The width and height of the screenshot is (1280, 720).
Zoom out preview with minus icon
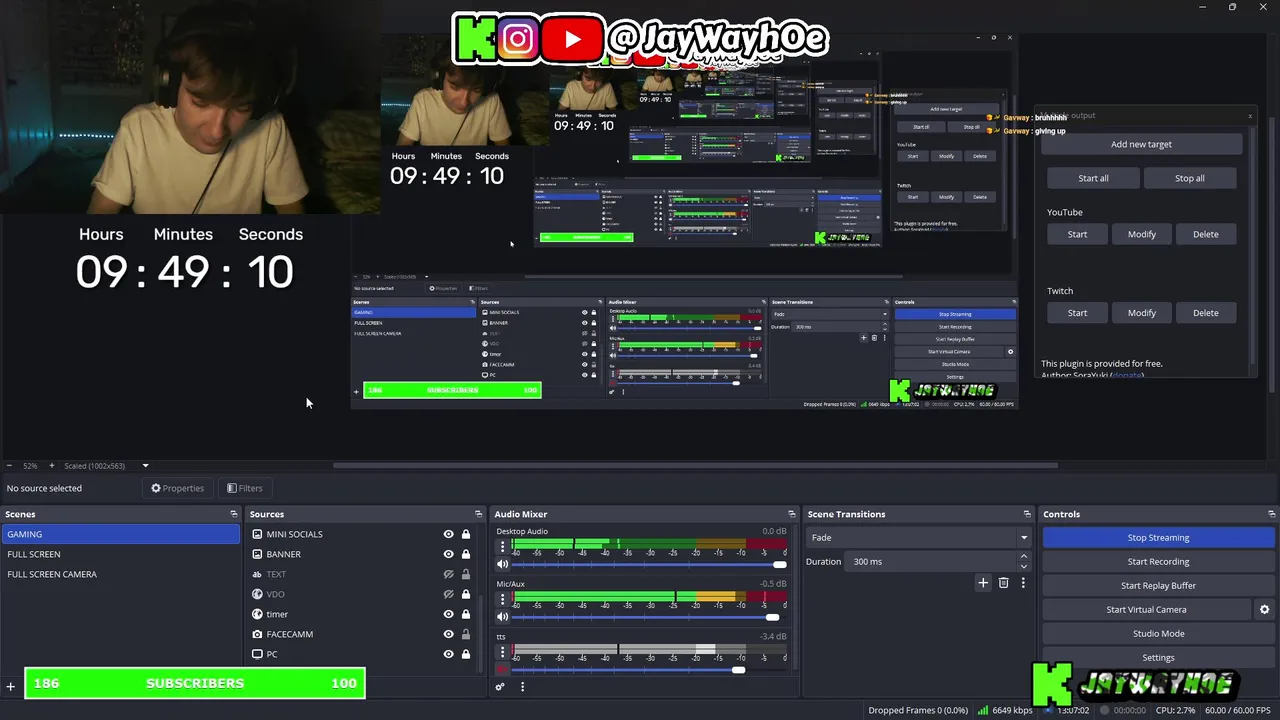click(9, 466)
